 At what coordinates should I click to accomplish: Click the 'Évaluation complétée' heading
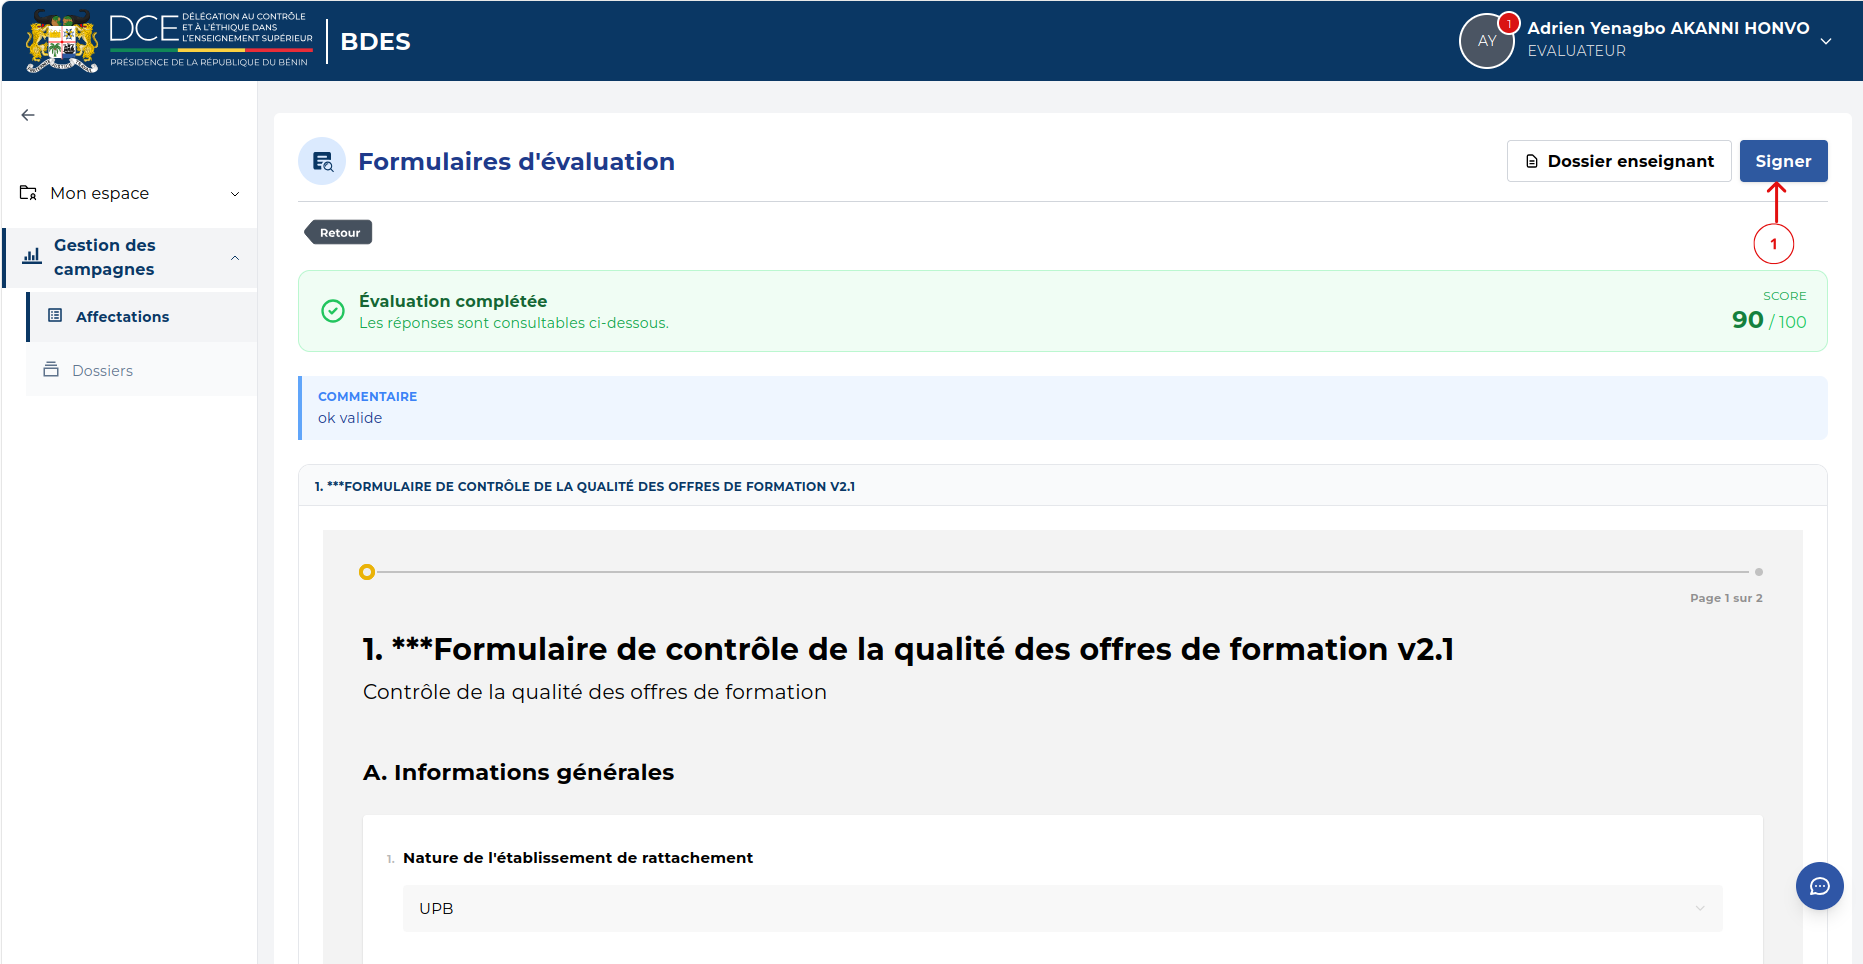(x=453, y=301)
